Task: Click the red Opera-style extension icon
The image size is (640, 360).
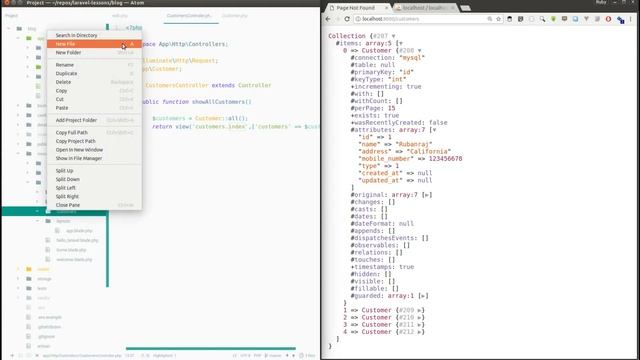Action: pyautogui.click(x=608, y=19)
